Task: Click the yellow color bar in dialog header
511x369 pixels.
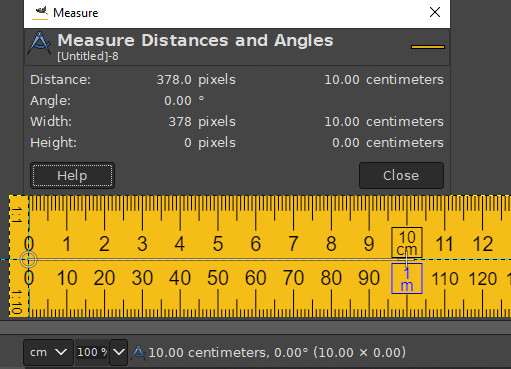Action: point(428,47)
